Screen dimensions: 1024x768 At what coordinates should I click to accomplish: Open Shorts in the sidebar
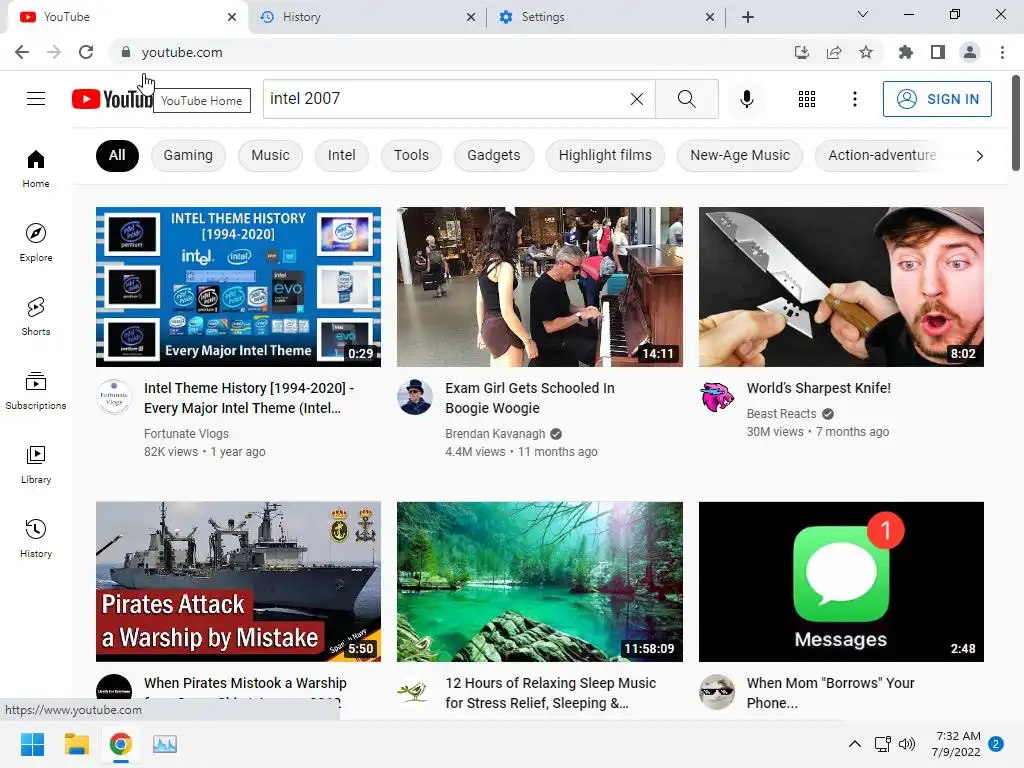[36, 316]
